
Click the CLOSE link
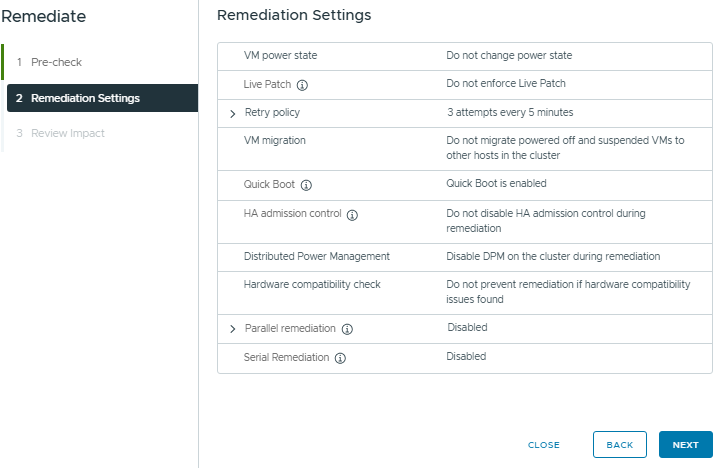(544, 445)
